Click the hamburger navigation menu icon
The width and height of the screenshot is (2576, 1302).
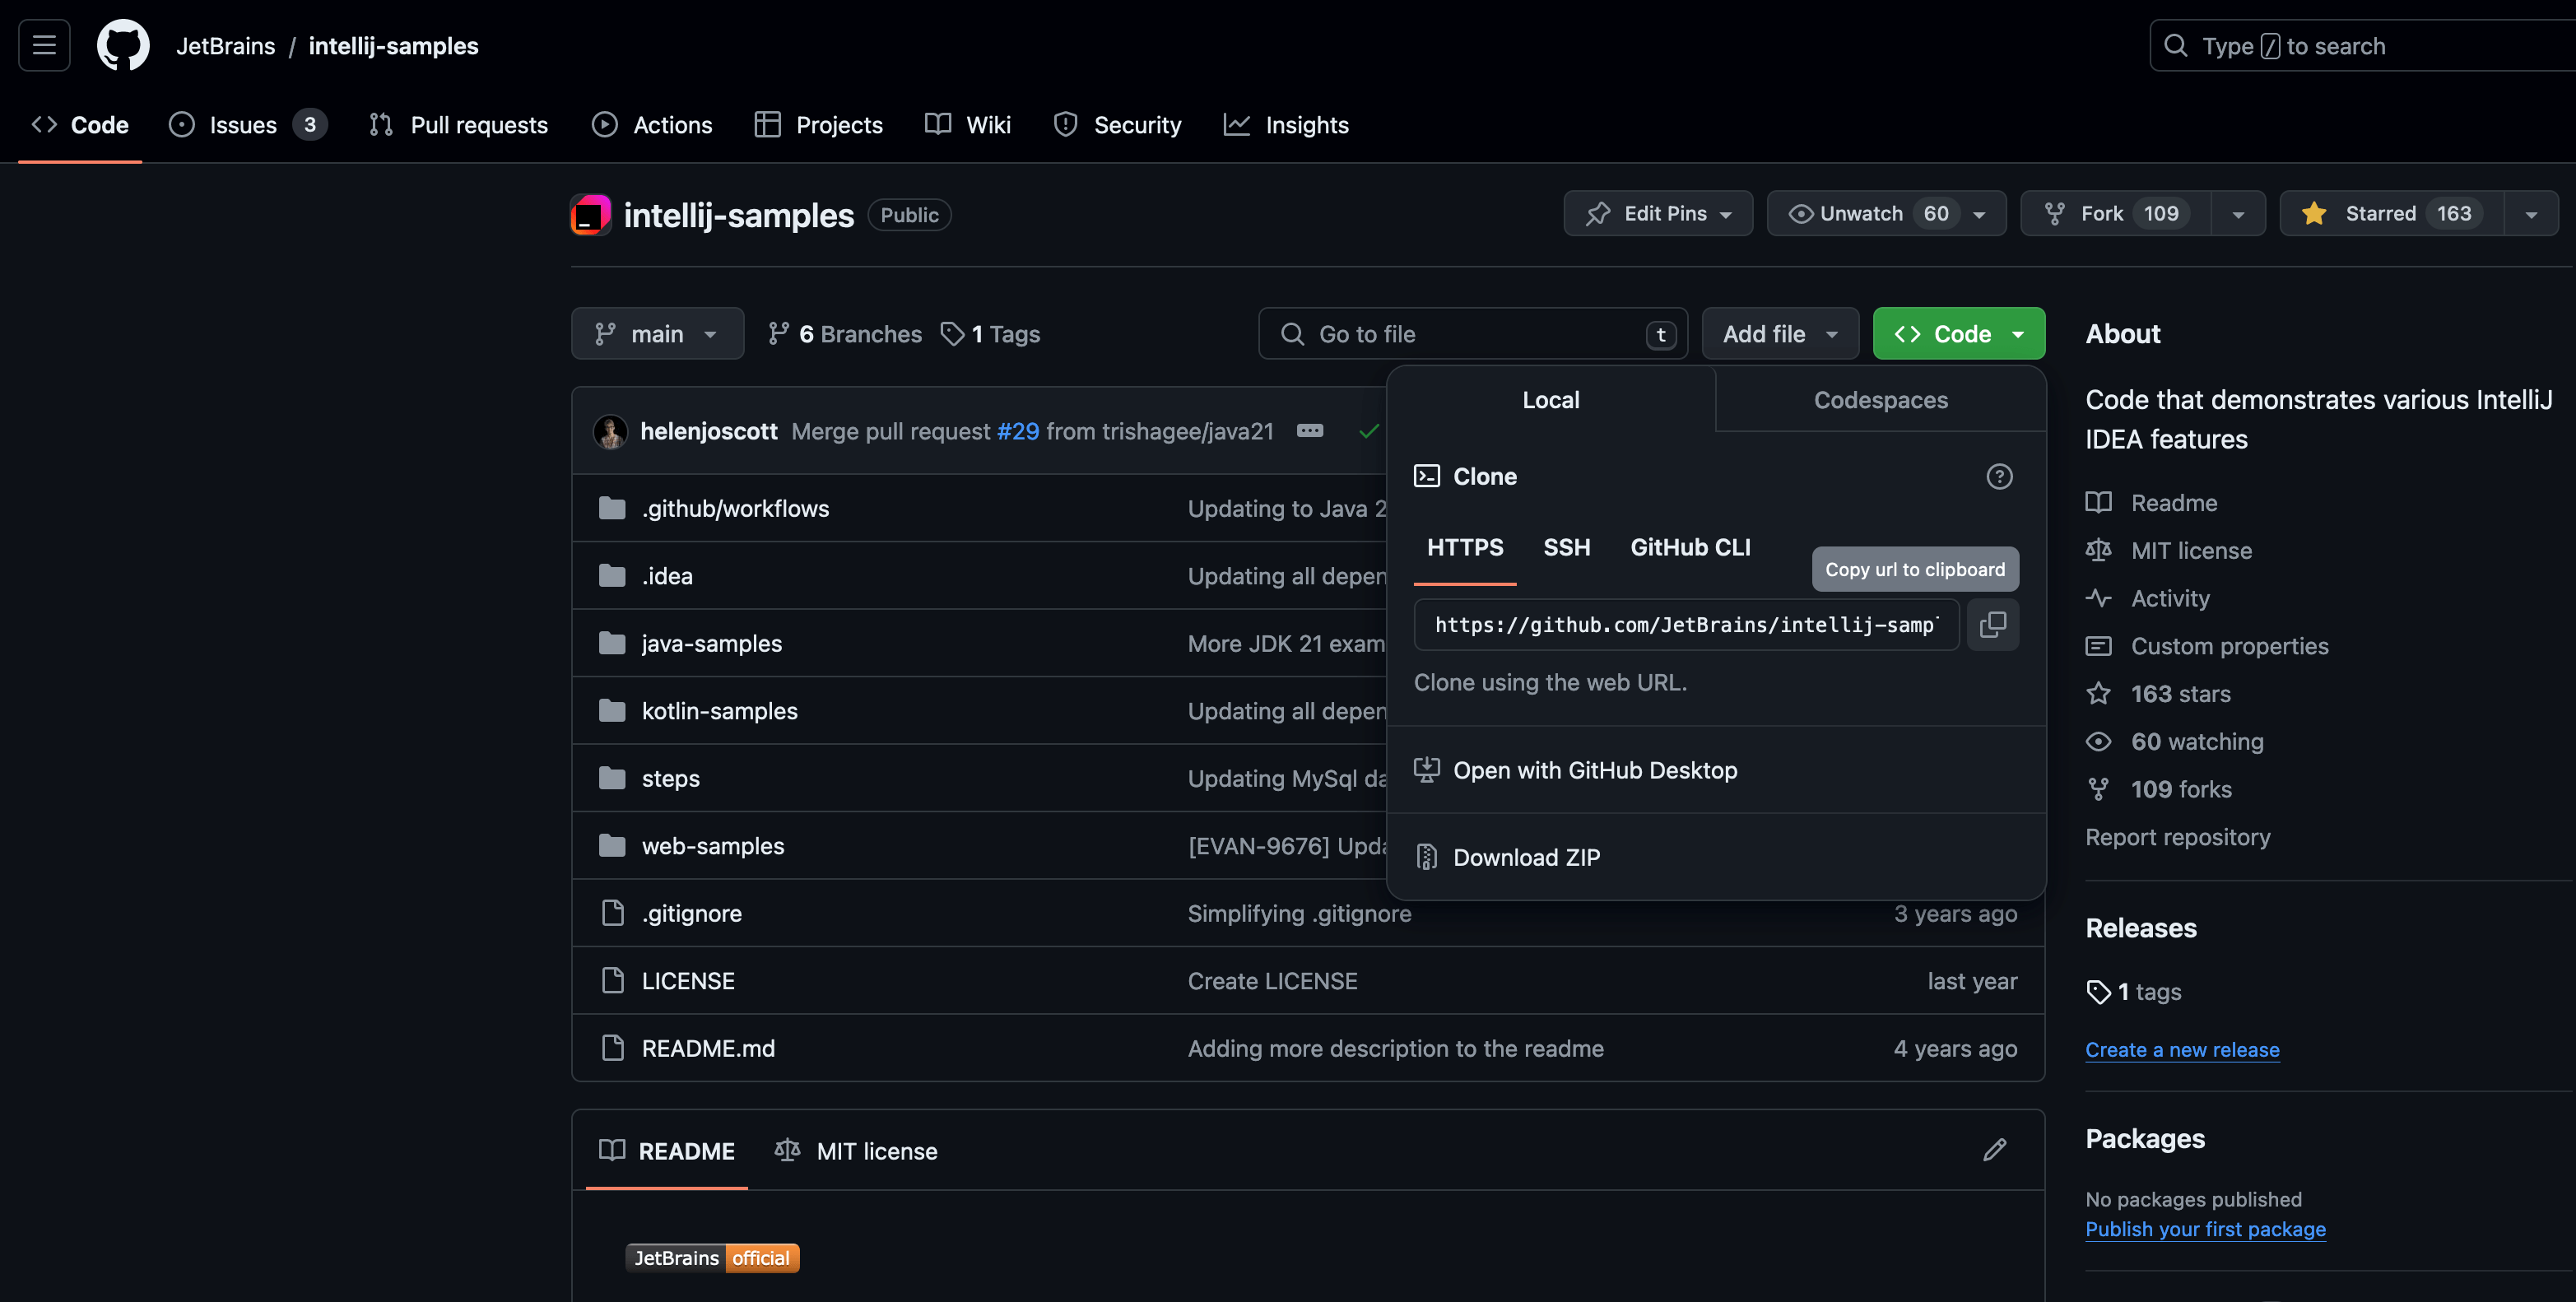(x=43, y=45)
